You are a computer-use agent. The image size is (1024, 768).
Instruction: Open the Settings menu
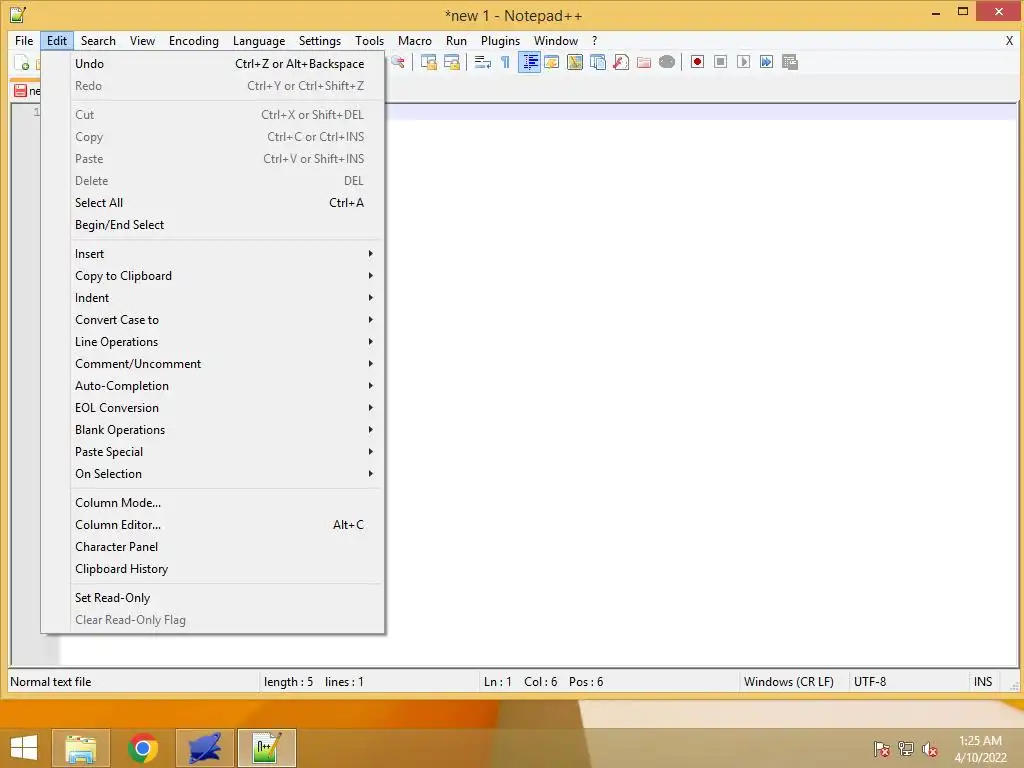(x=320, y=40)
